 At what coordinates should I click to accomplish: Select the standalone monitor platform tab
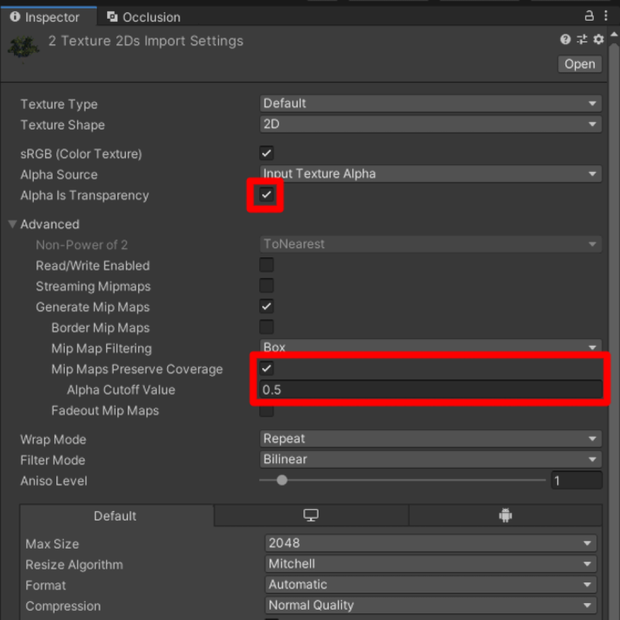coord(311,515)
